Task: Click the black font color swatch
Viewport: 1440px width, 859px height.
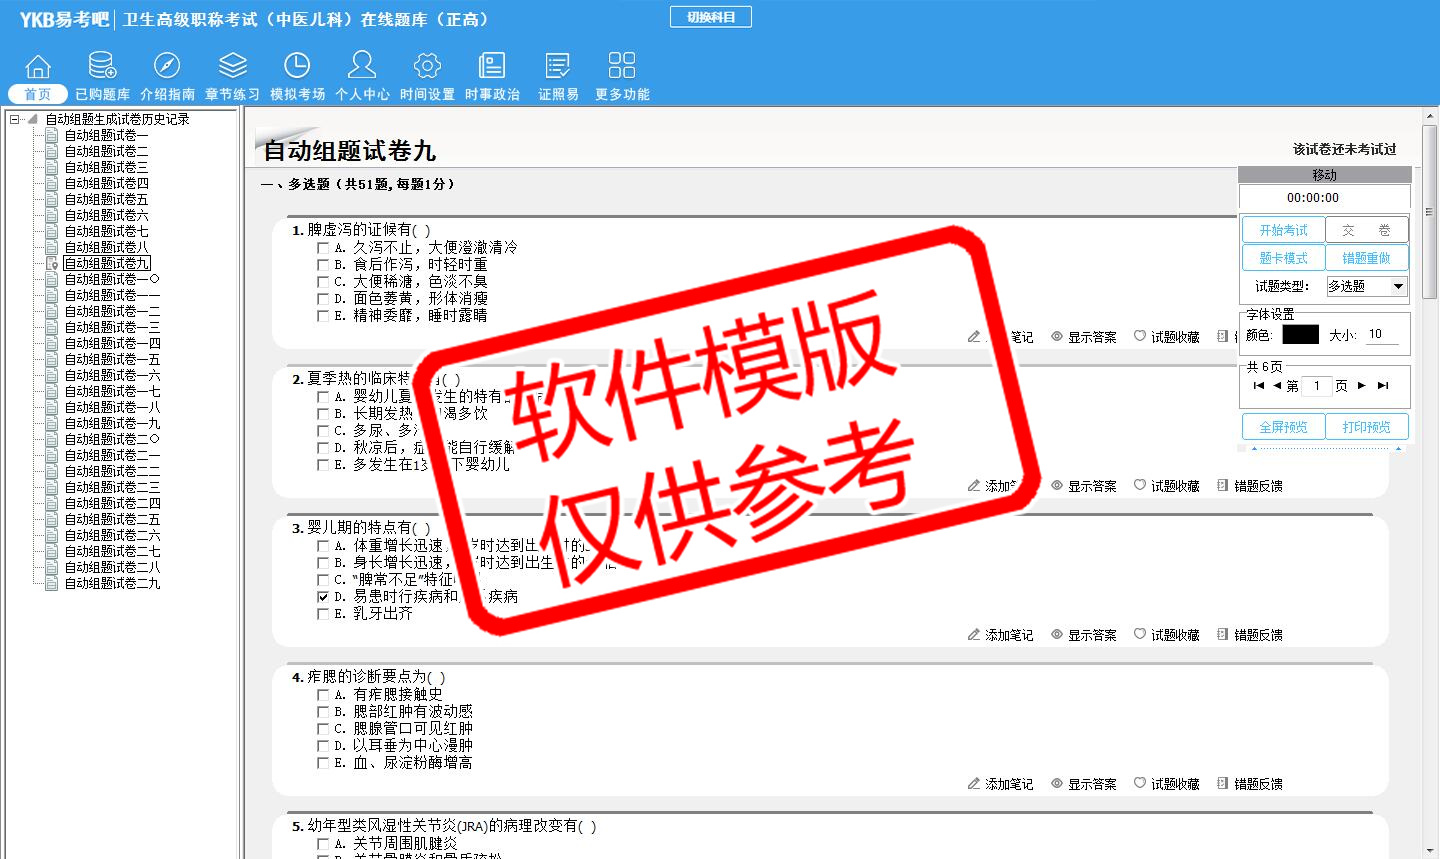Action: point(1300,335)
